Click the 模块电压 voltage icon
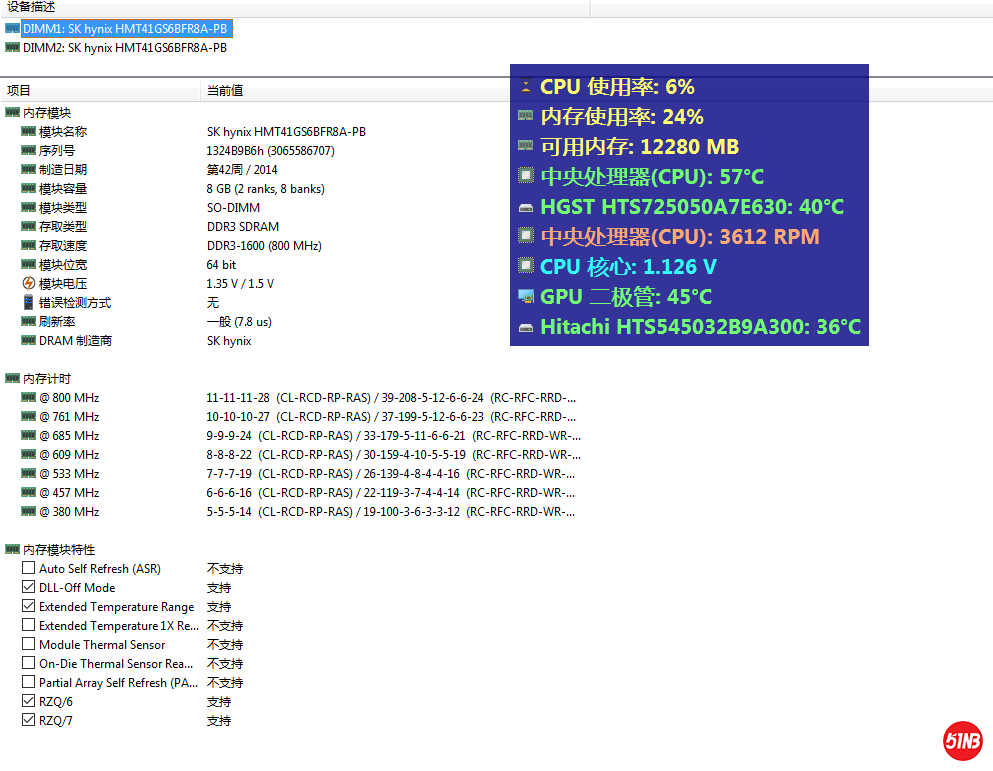993x771 pixels. (29, 284)
